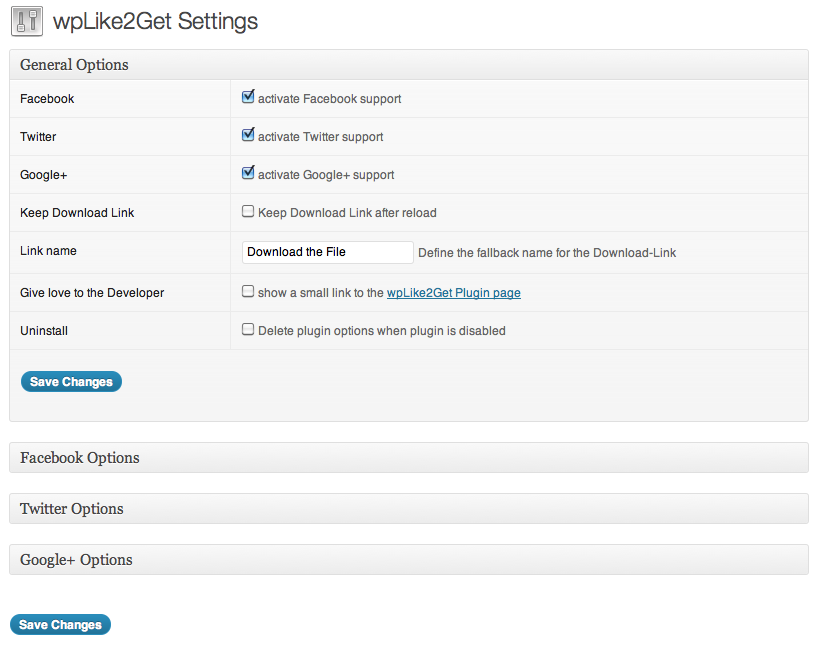Open the wpLike2Get Plugin page link
Screen dimensions: 821x648
[453, 293]
